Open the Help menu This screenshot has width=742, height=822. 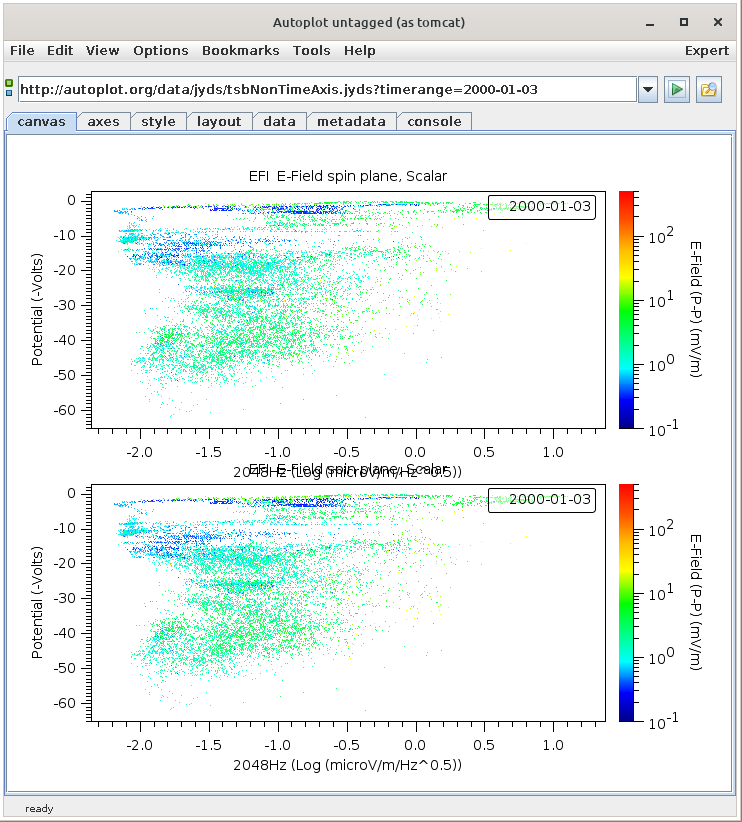point(359,50)
